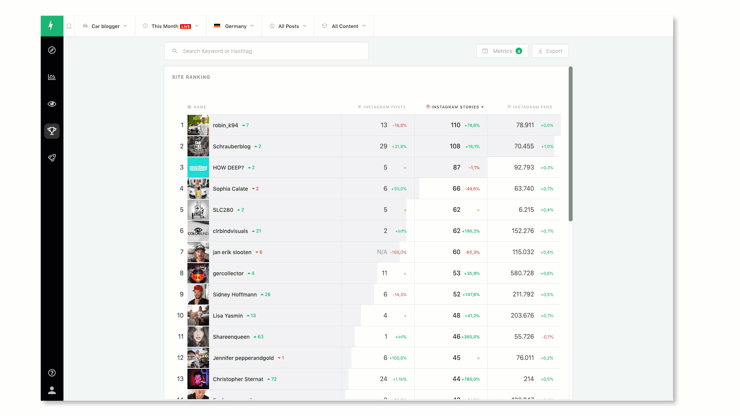Open the rocket icon in sidebar
The width and height of the screenshot is (740, 416).
[52, 158]
